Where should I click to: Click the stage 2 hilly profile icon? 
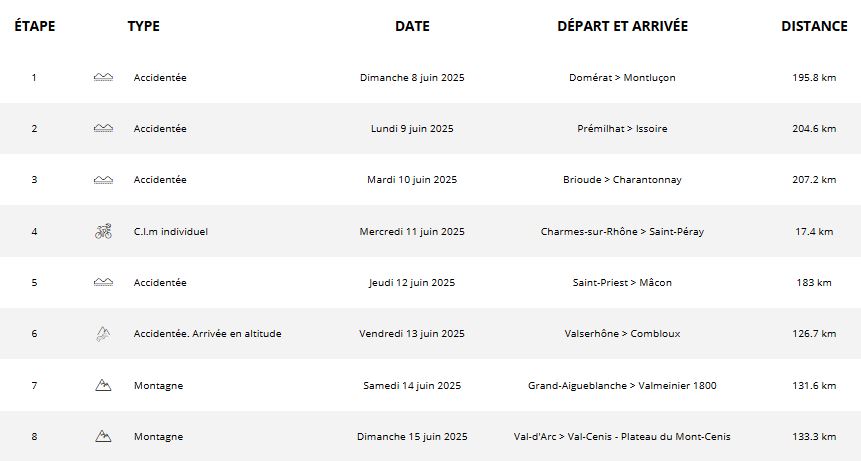coord(103,129)
